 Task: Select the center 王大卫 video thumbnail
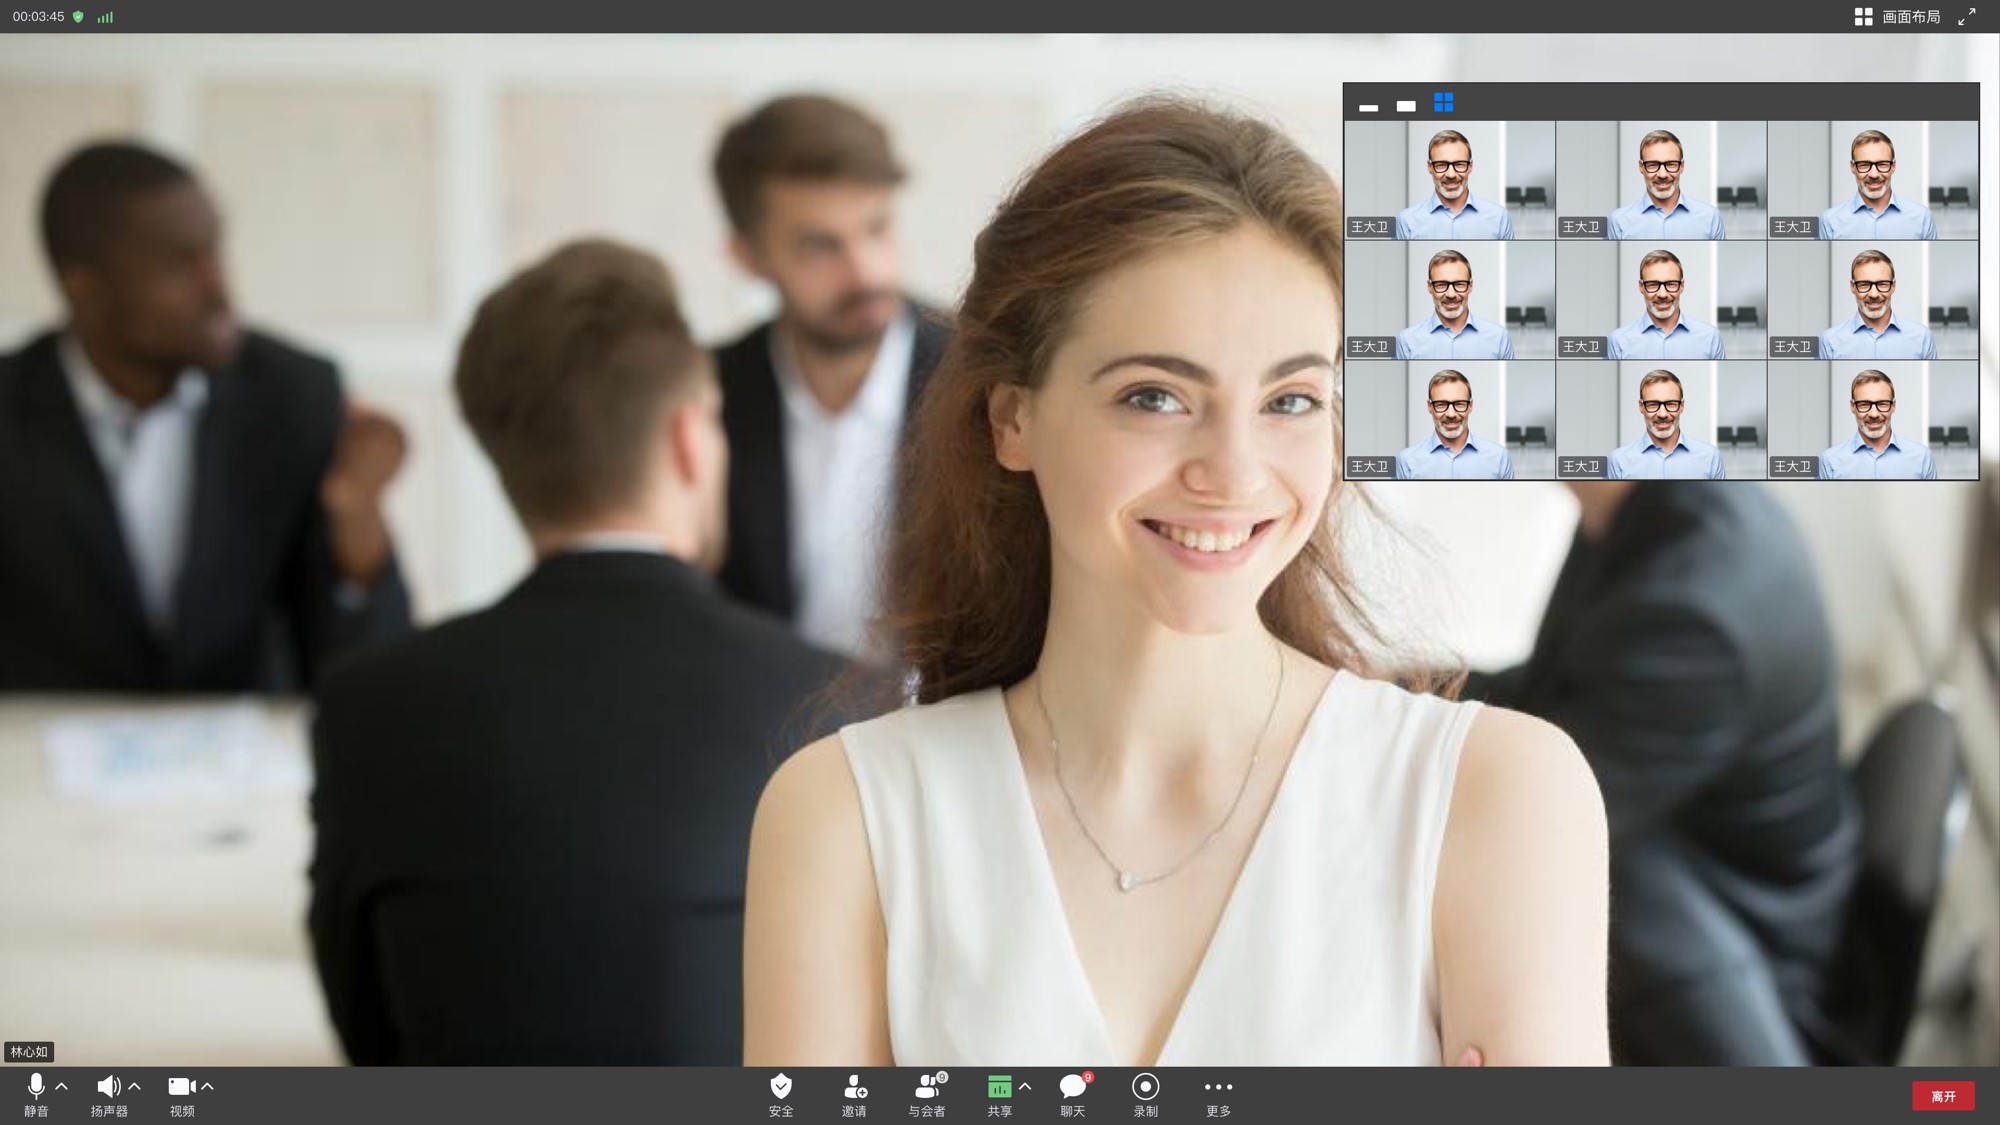(x=1662, y=300)
